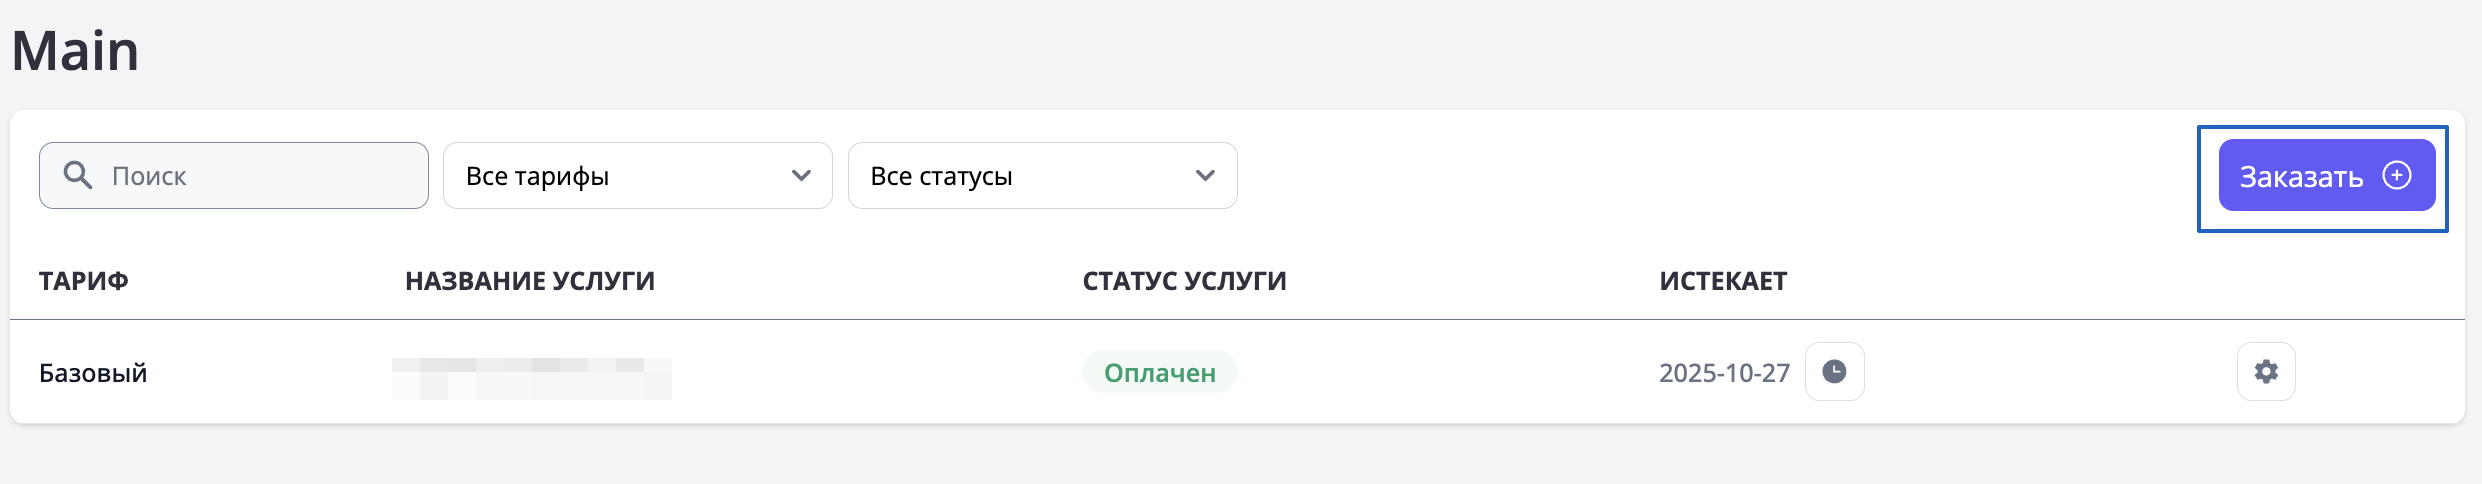
Task: Click the clock icon beside expiry date
Action: point(1834,372)
